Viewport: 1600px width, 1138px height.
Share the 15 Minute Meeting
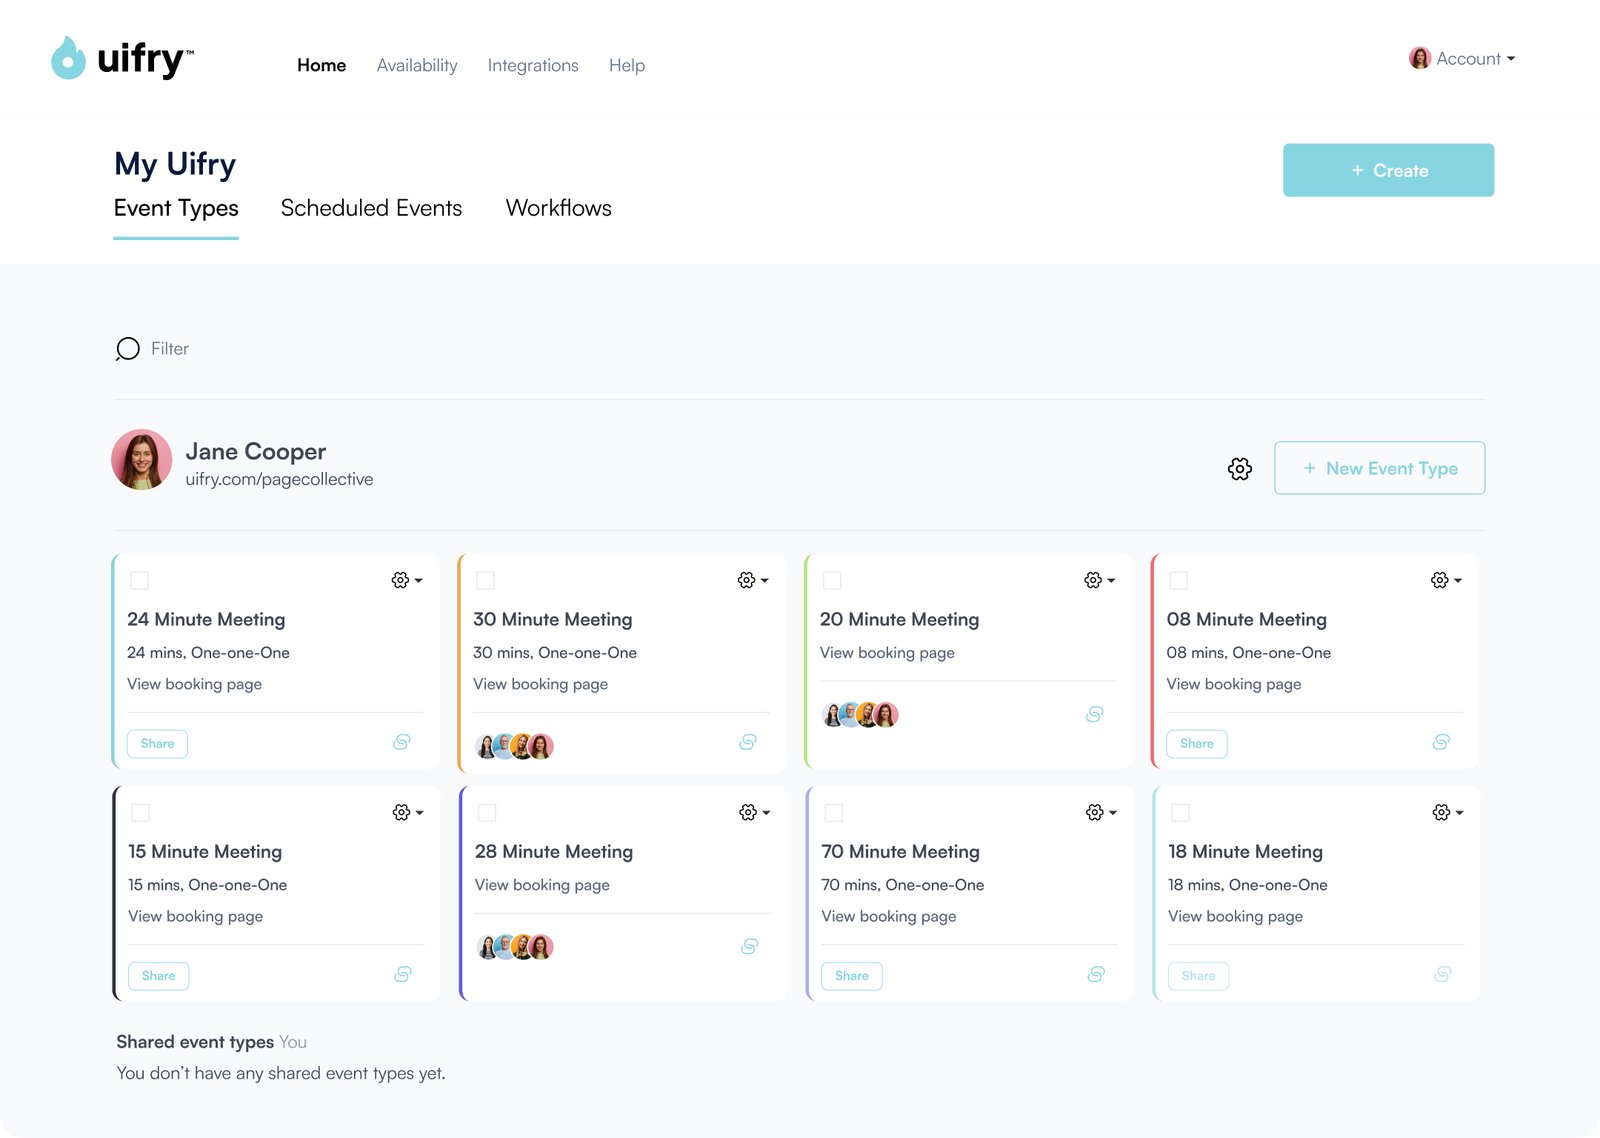[x=158, y=975]
